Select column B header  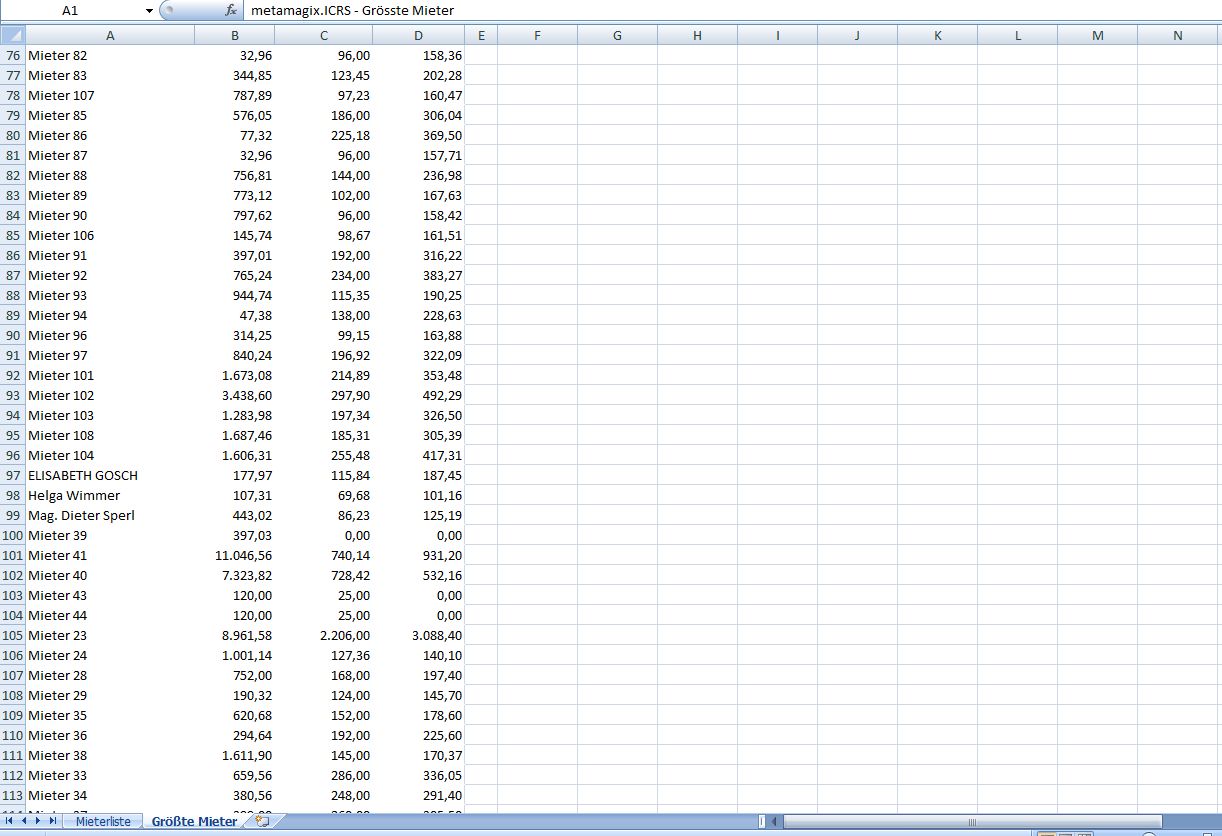click(234, 35)
